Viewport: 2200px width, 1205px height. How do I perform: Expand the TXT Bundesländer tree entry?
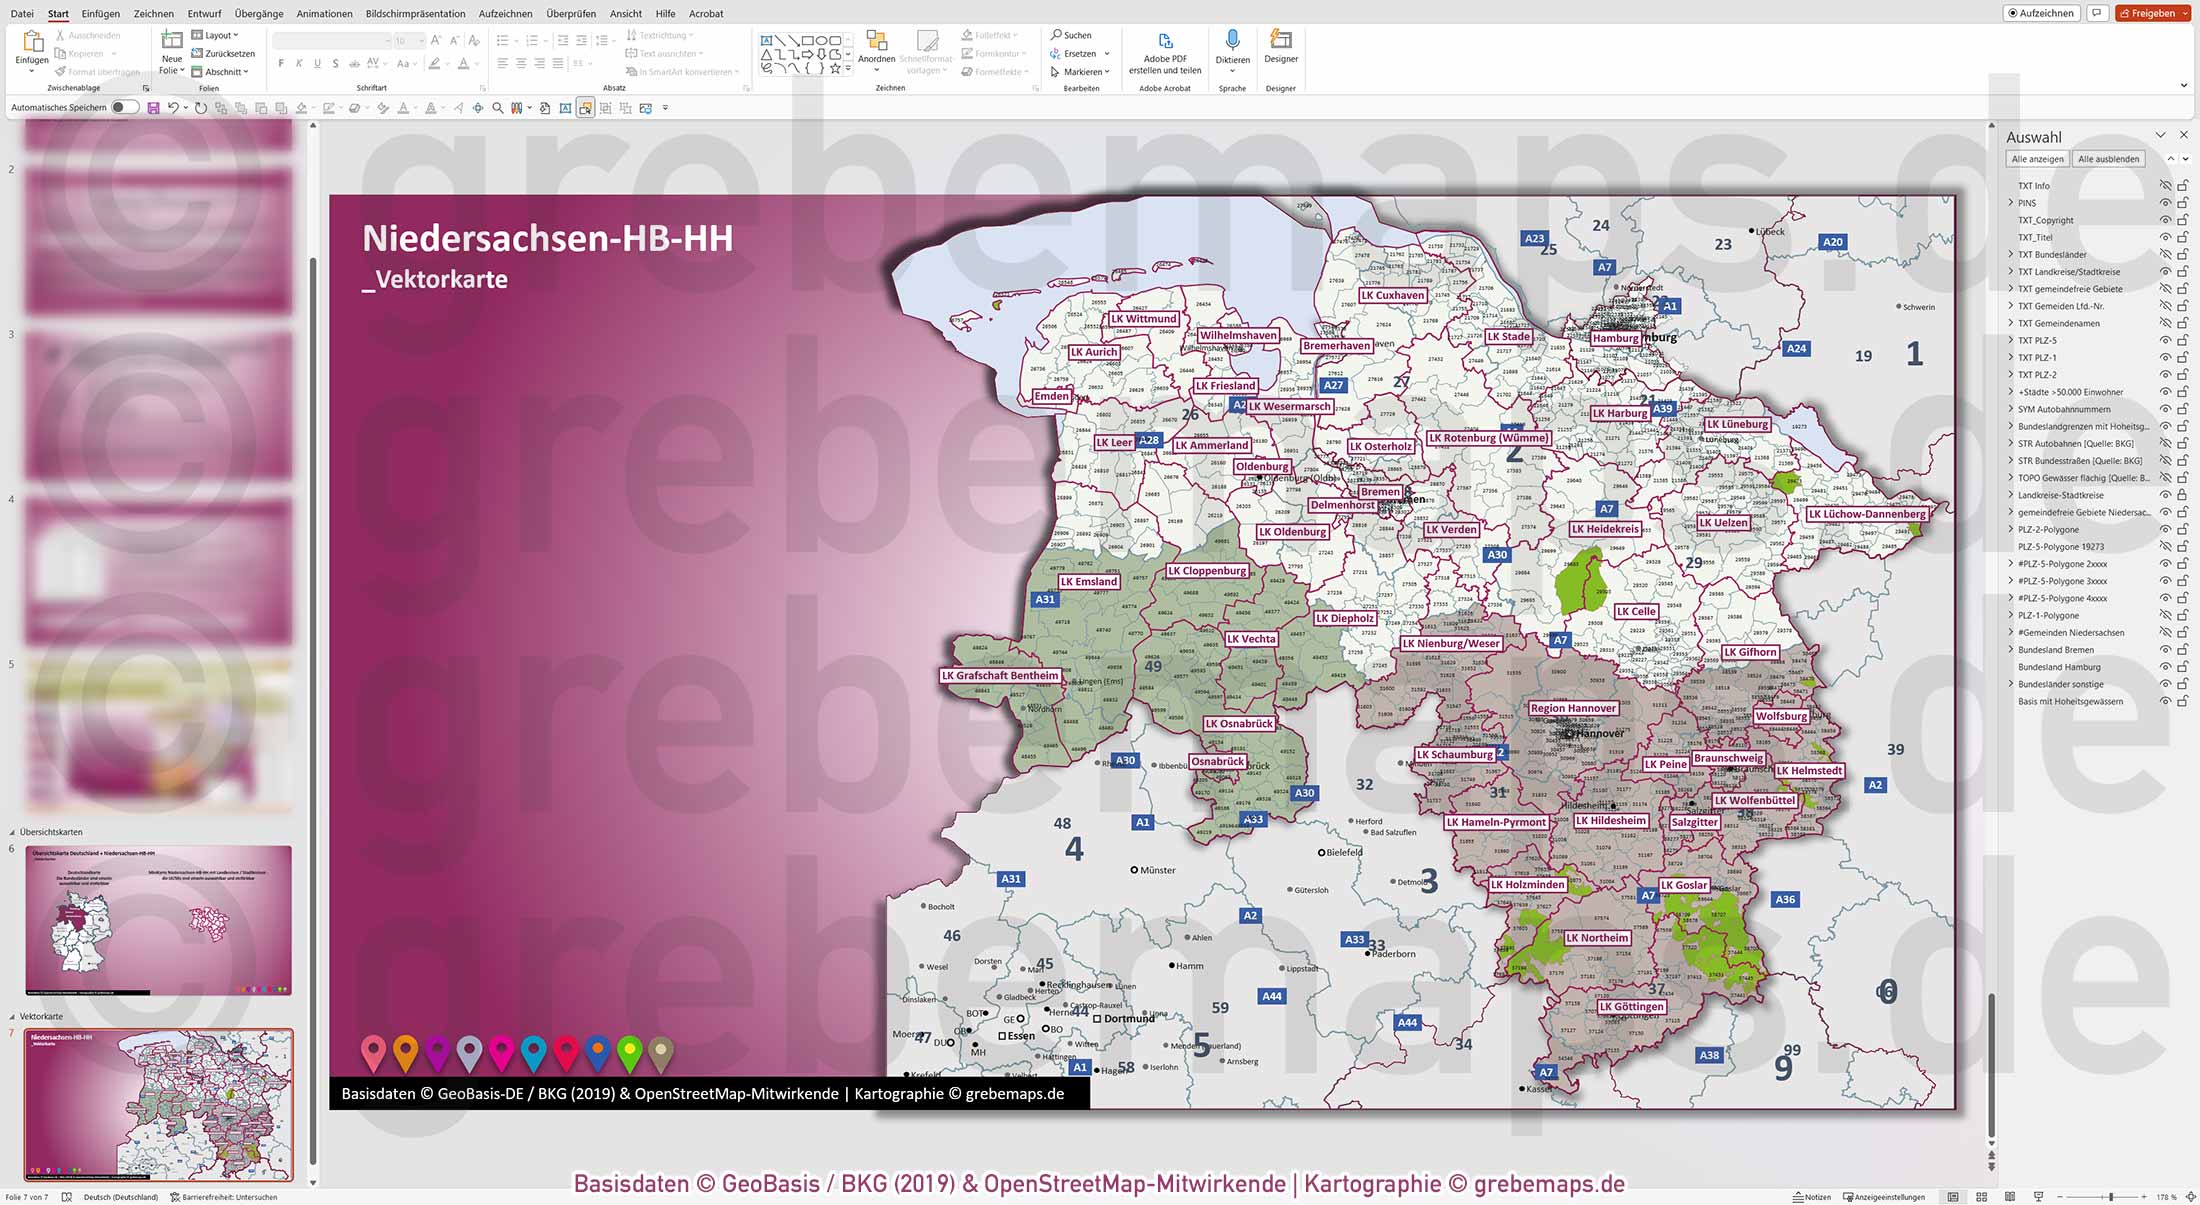2010,254
